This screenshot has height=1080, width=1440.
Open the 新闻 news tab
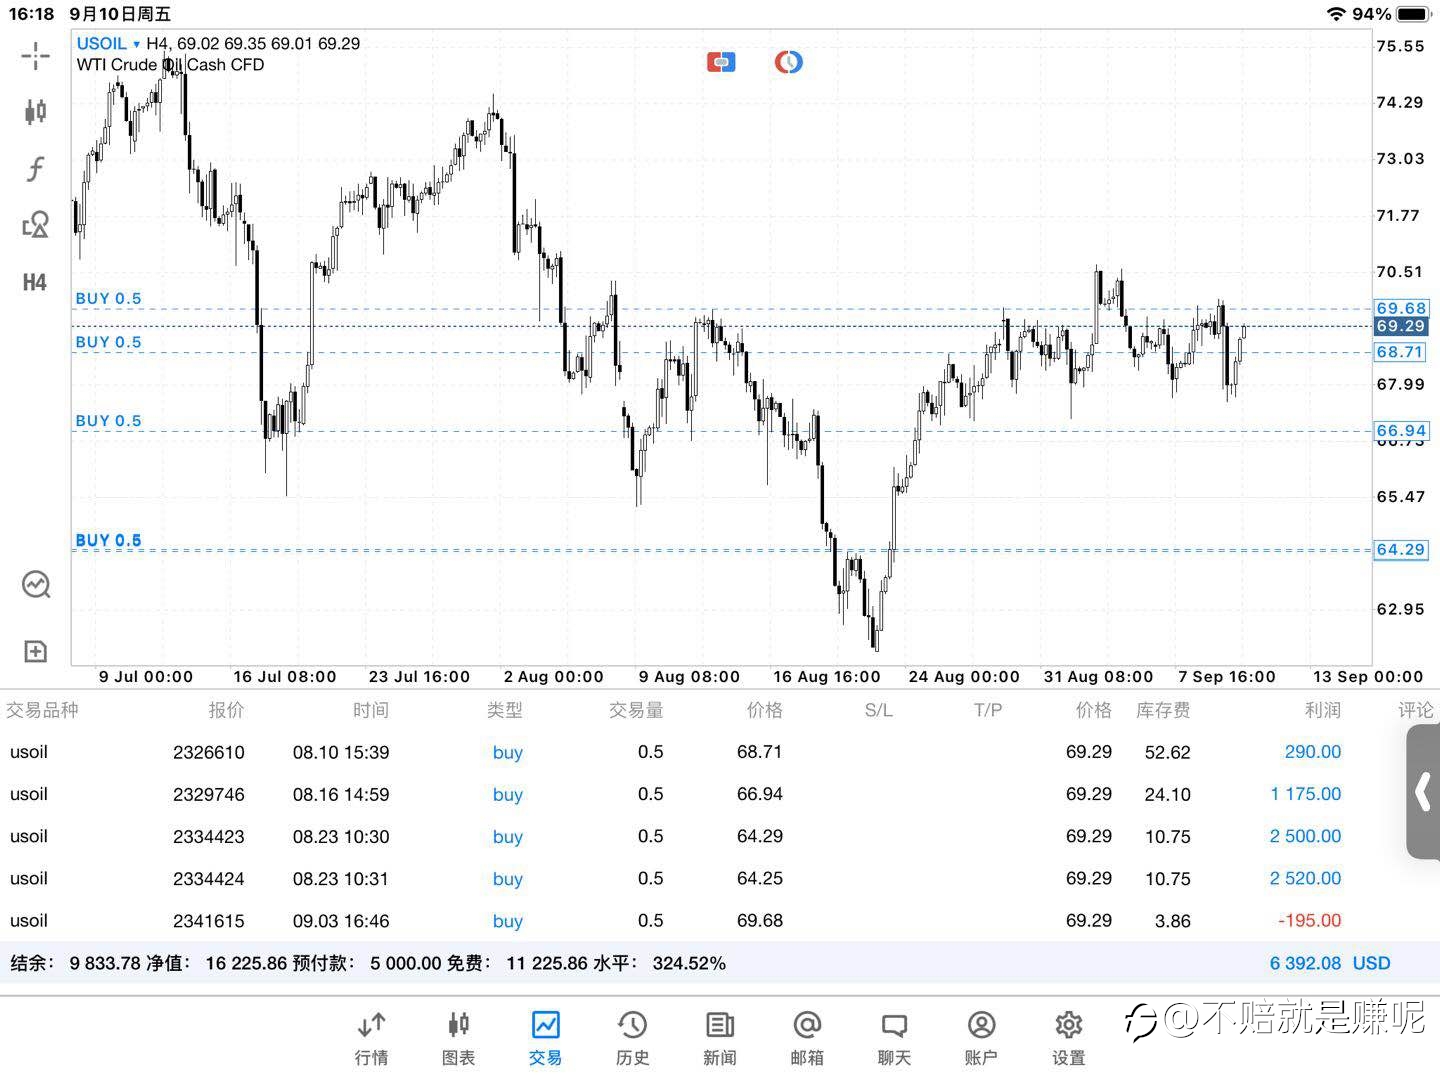719,1038
